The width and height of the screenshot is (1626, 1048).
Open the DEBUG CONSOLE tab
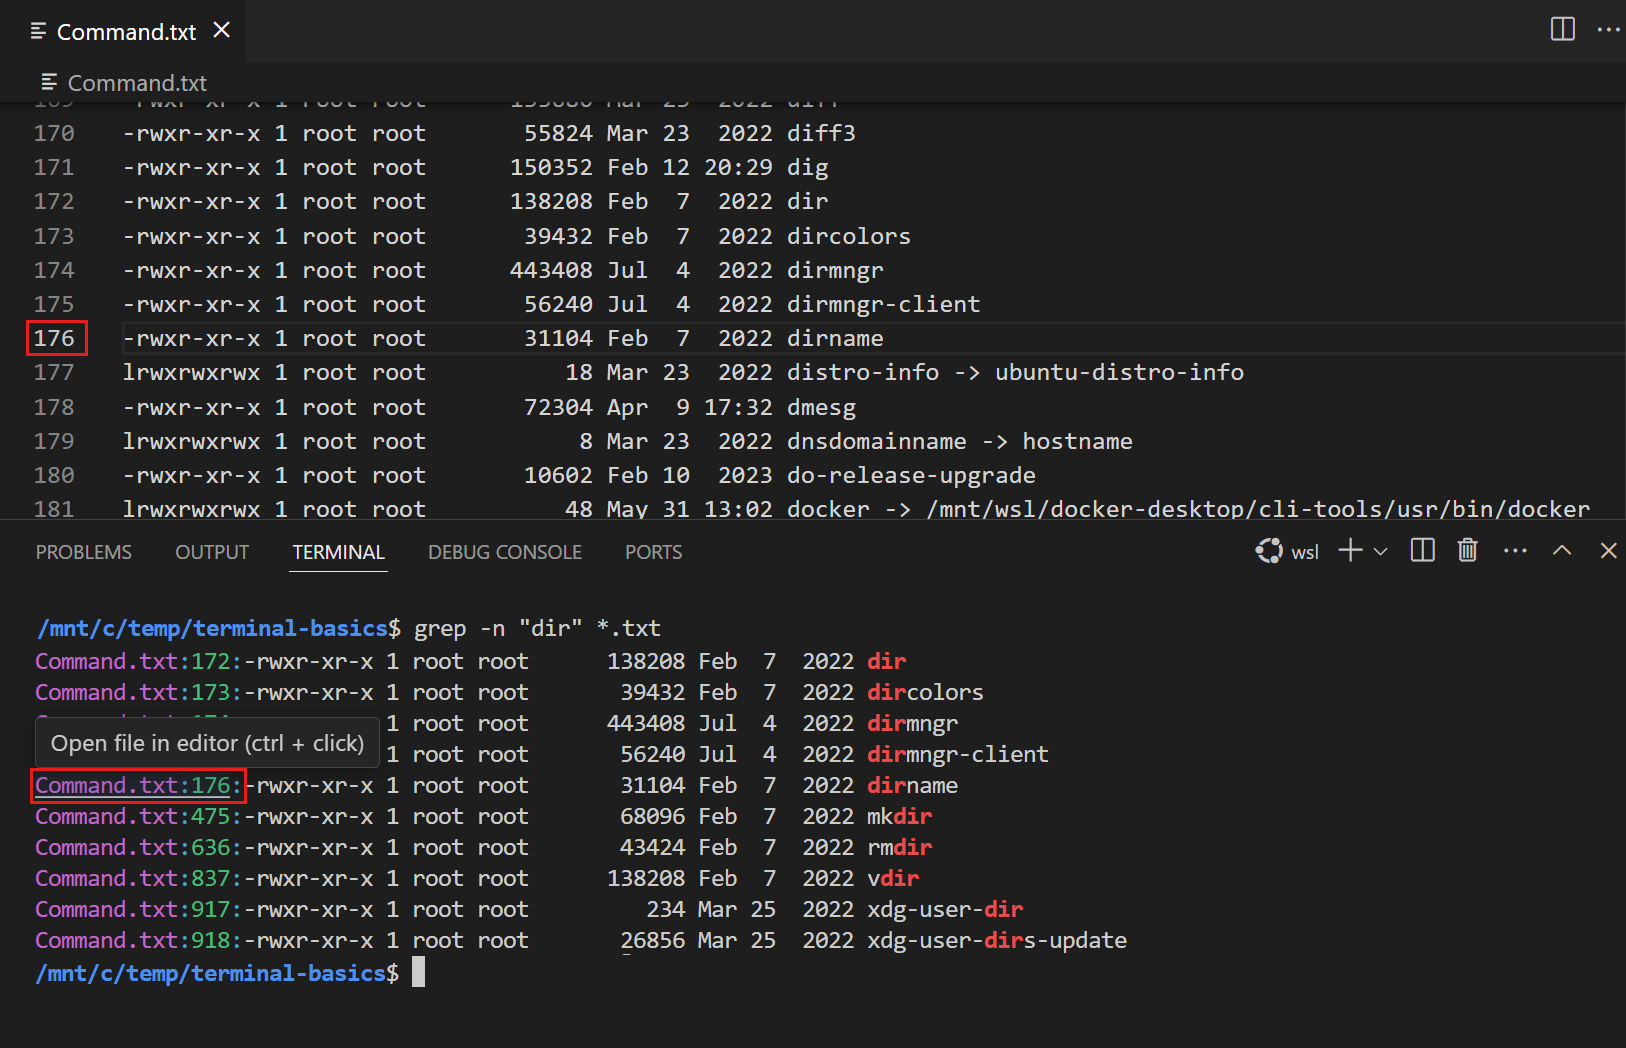tap(504, 552)
